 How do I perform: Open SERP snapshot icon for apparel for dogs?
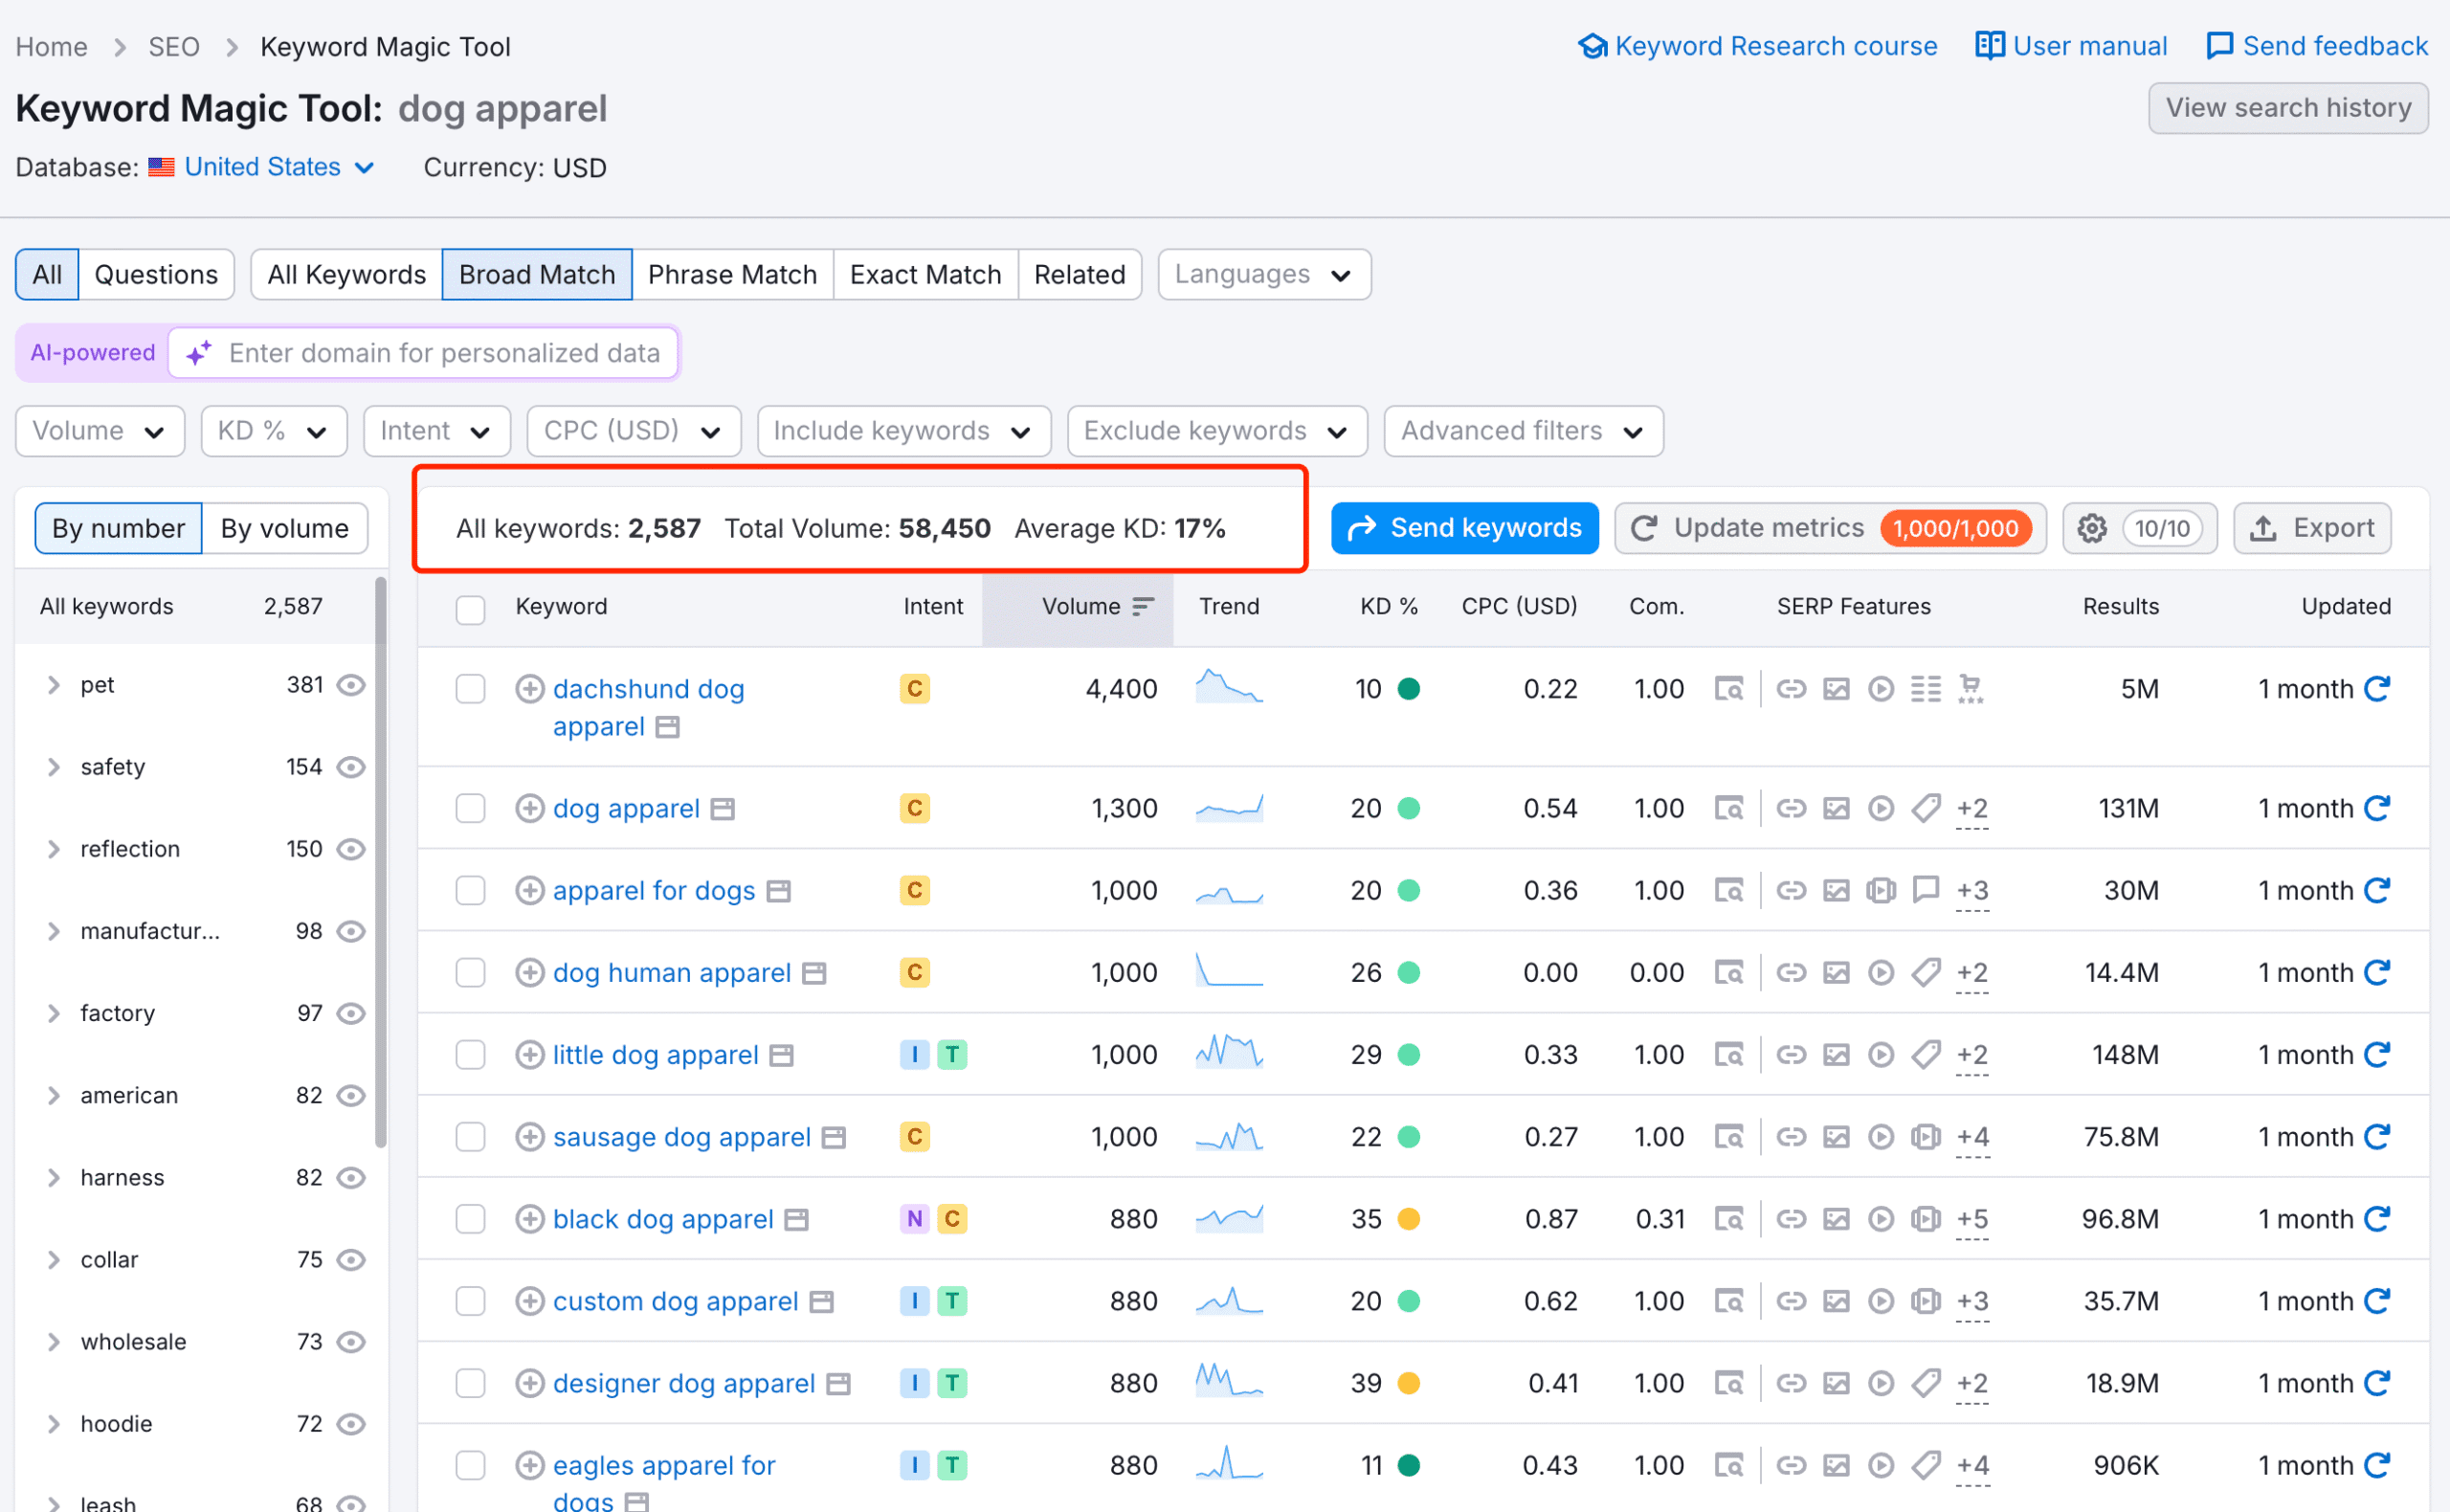[x=1728, y=890]
